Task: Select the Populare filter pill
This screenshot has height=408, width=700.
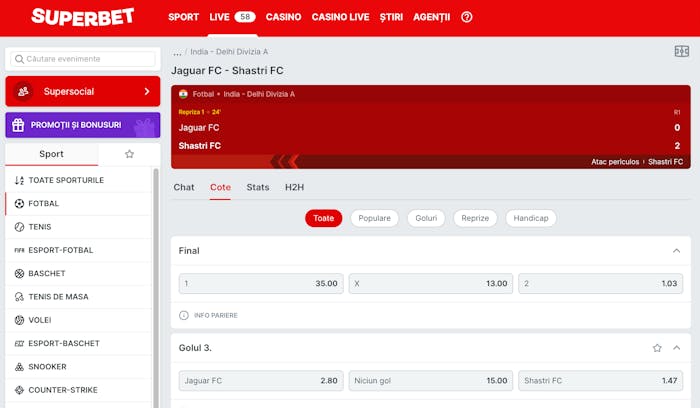Action: pos(375,218)
